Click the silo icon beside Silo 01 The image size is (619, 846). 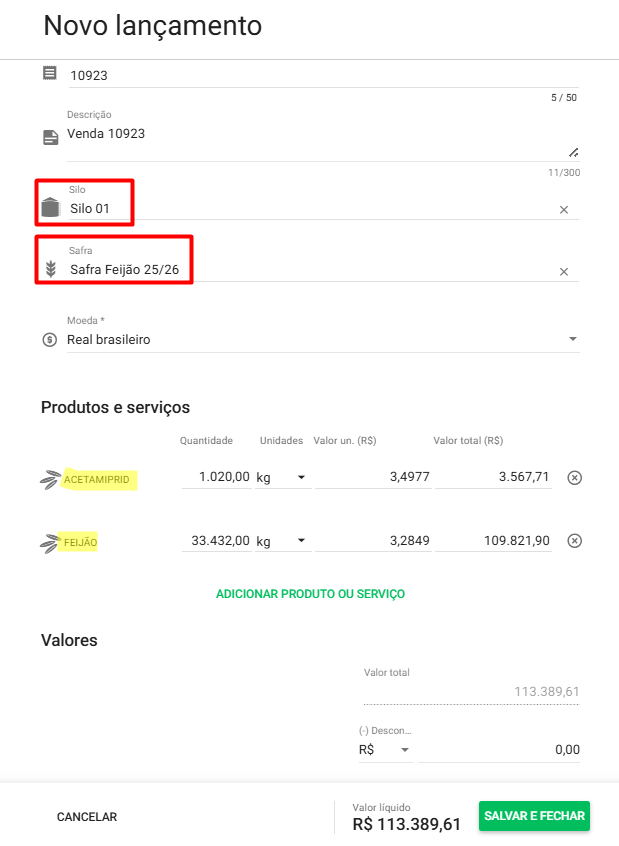tap(51, 208)
